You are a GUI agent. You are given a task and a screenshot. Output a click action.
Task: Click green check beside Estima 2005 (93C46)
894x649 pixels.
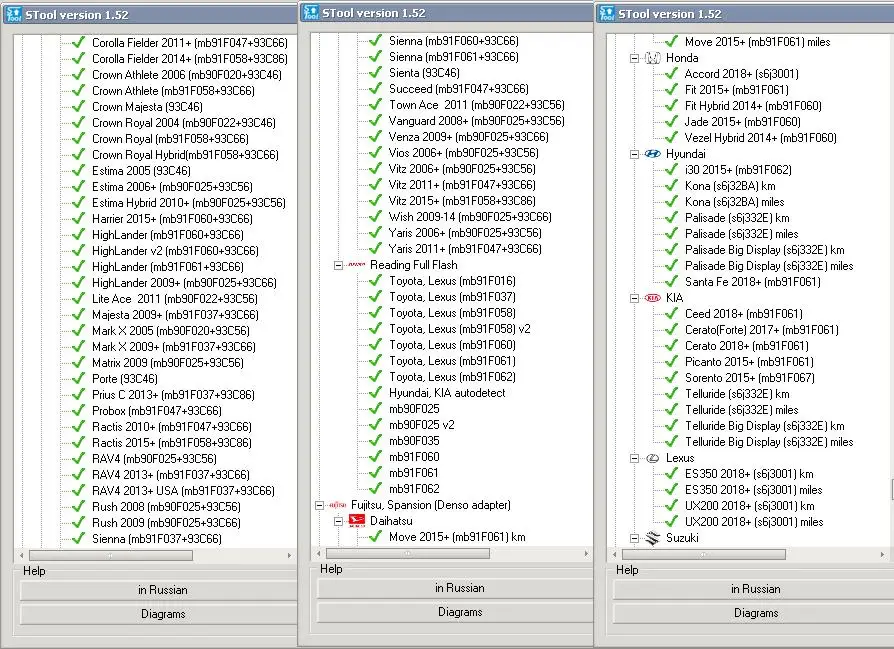(x=79, y=170)
